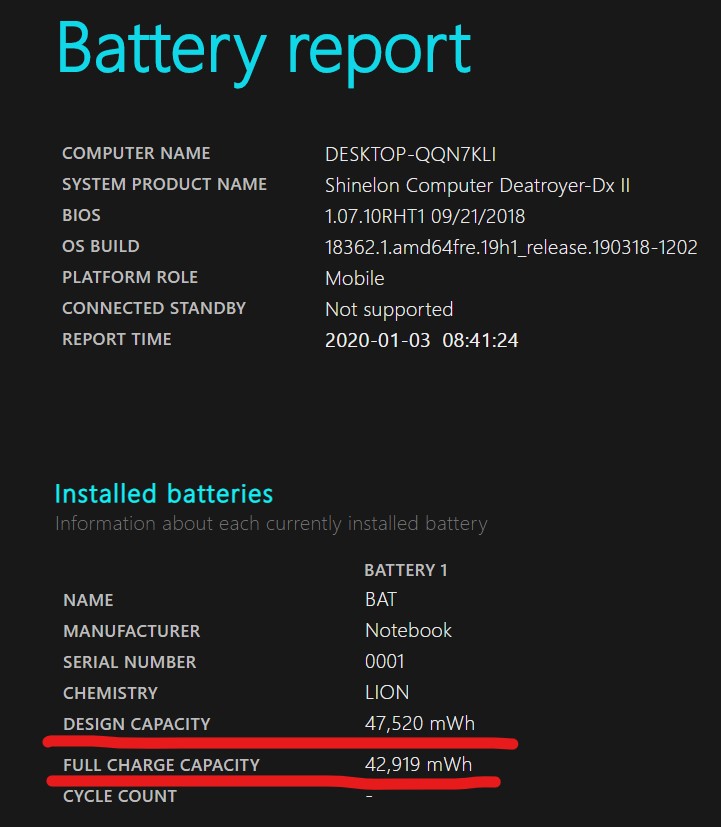The height and width of the screenshot is (827, 721).
Task: Click Shinelon Computer Deatroyer-Dx II text
Action: tap(477, 185)
